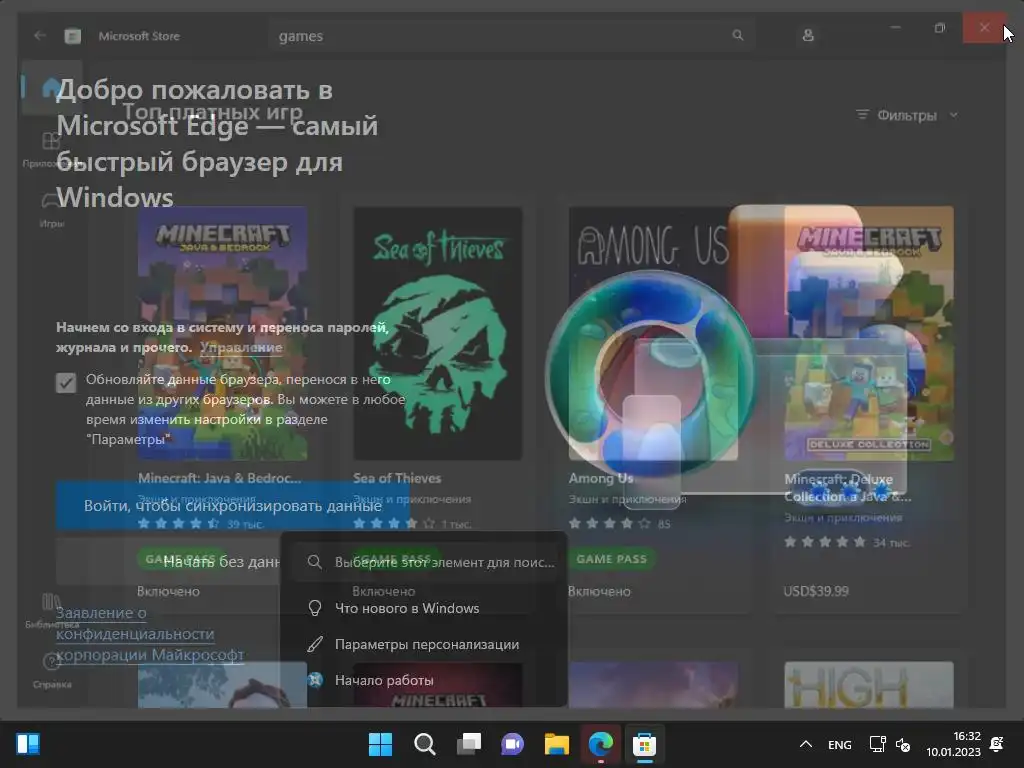Switch the ENG input language indicator
Screen dimensions: 1024x768
840,744
